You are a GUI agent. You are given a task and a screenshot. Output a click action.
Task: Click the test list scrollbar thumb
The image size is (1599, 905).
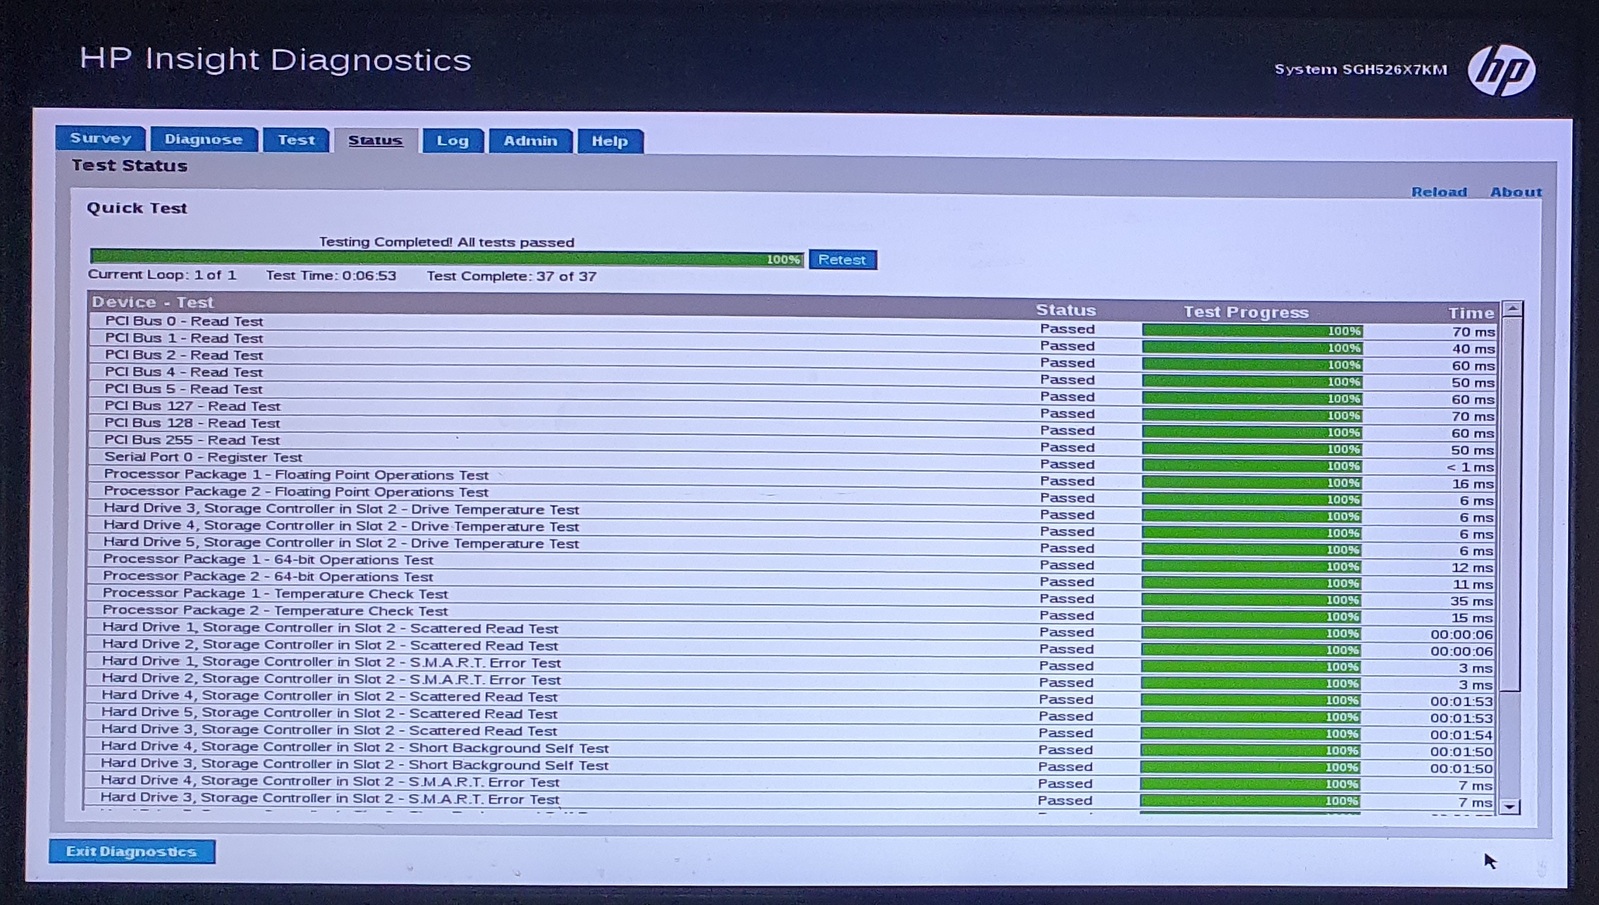[1511, 505]
